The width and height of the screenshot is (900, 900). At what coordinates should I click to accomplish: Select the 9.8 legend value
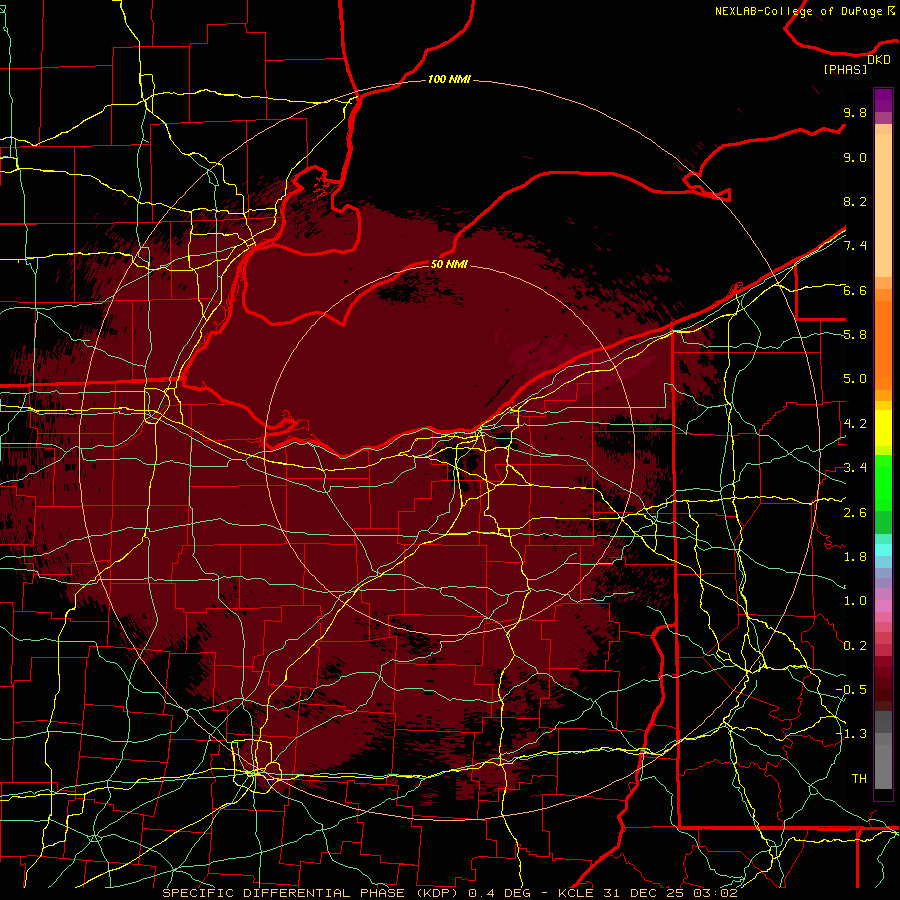point(855,112)
